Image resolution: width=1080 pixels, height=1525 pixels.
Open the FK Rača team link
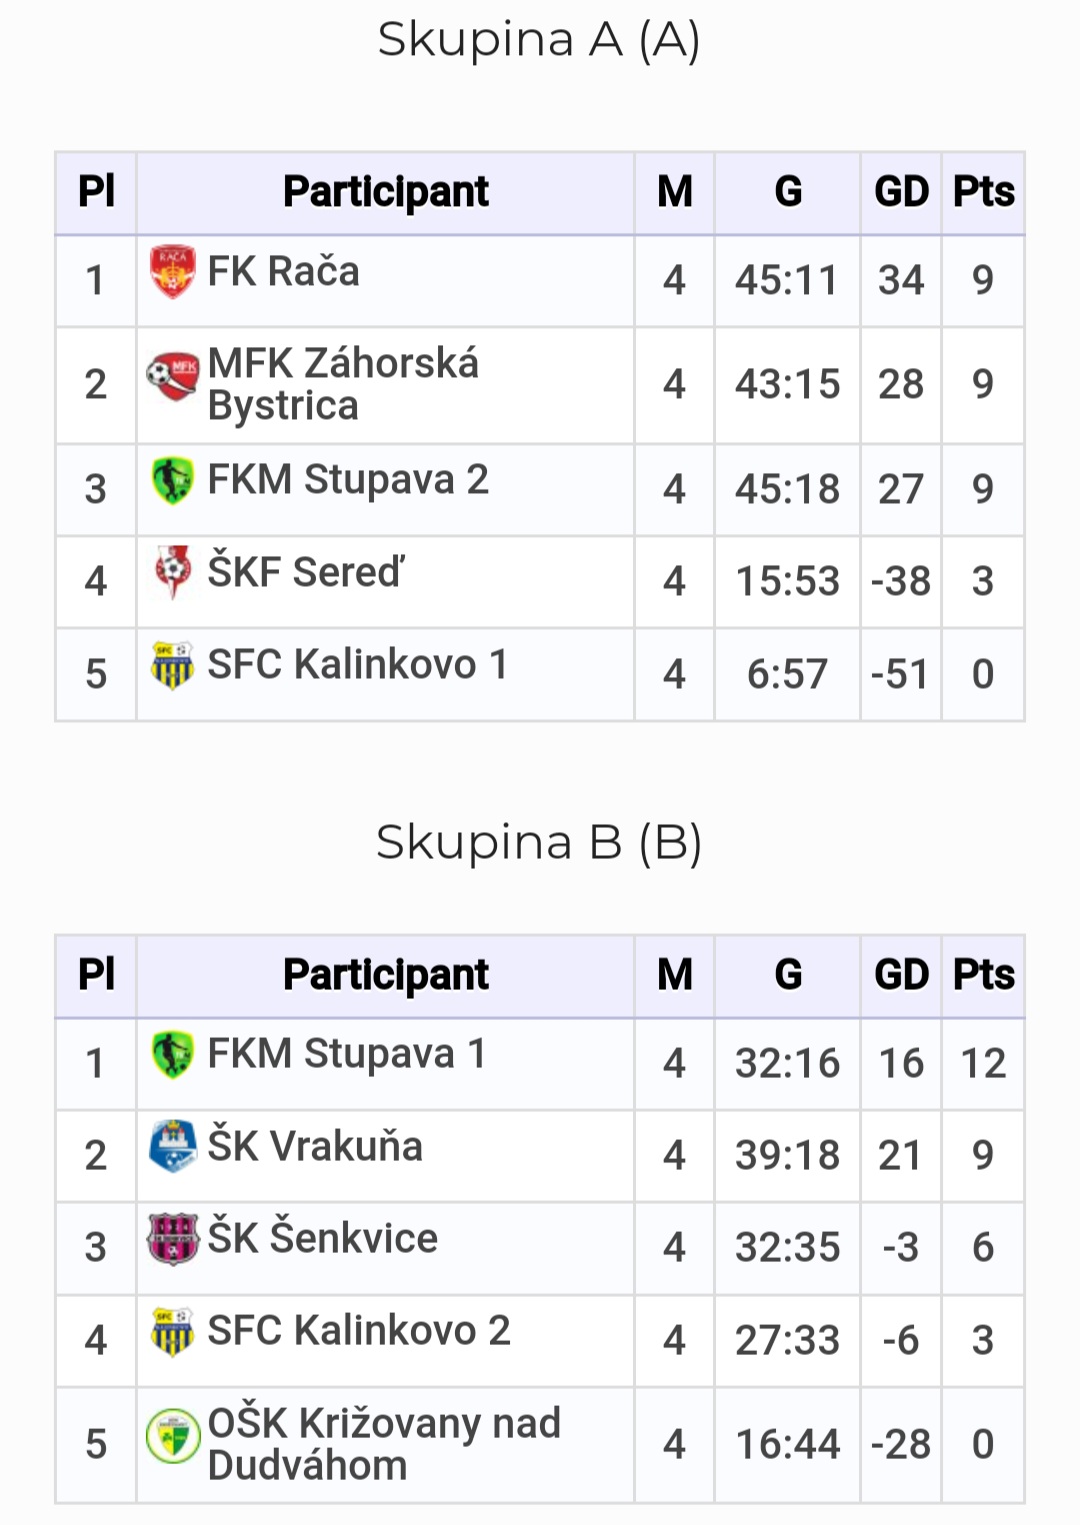283,272
